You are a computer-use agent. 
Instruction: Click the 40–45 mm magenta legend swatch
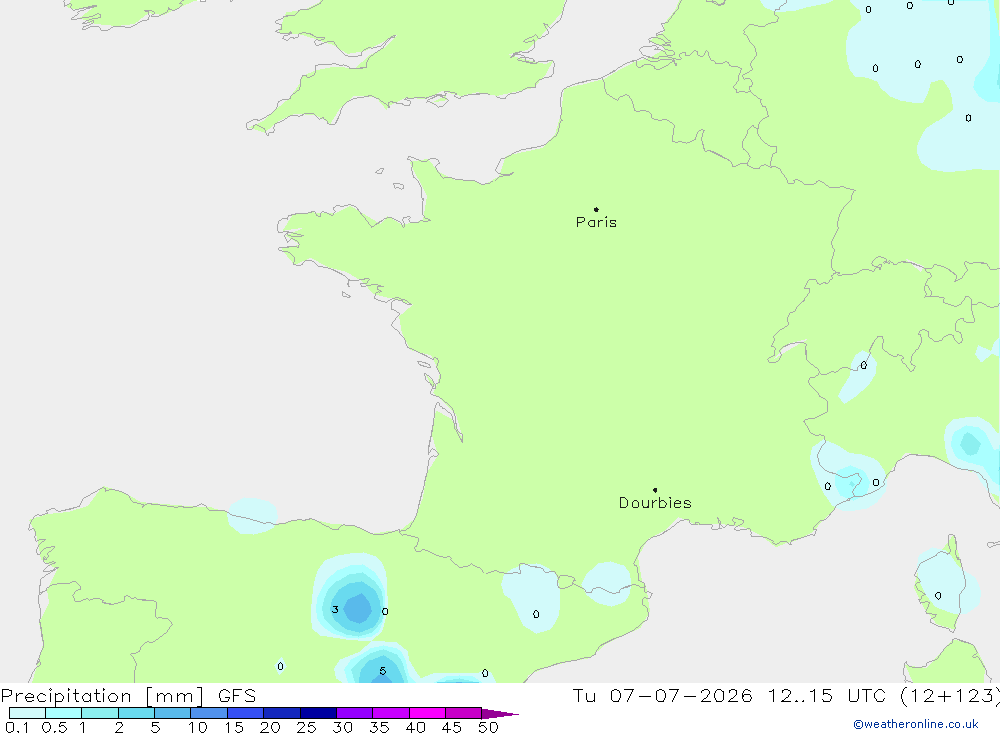point(427,713)
